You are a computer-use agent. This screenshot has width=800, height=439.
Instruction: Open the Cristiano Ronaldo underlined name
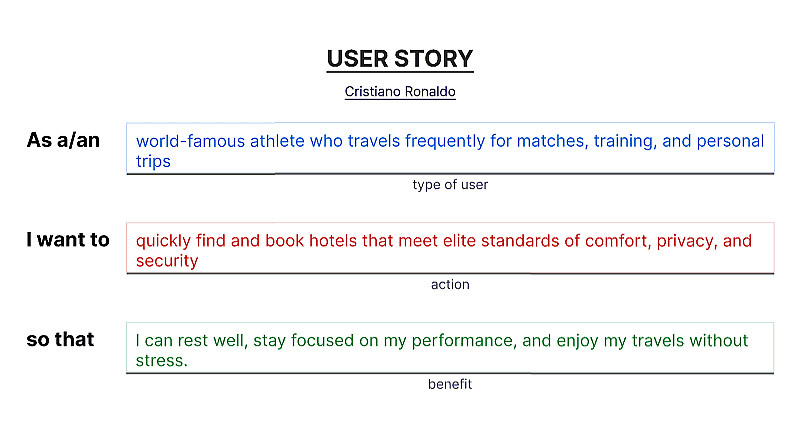tap(400, 91)
